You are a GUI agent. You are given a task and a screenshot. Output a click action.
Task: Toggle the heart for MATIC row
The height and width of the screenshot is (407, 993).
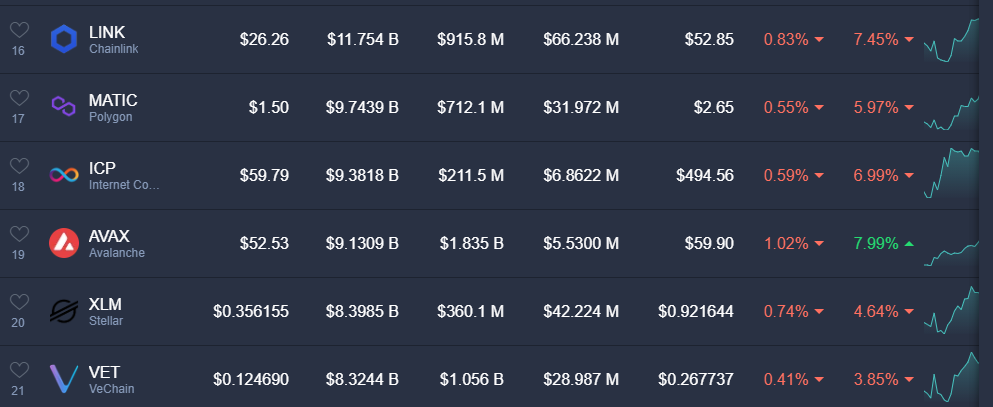point(20,98)
